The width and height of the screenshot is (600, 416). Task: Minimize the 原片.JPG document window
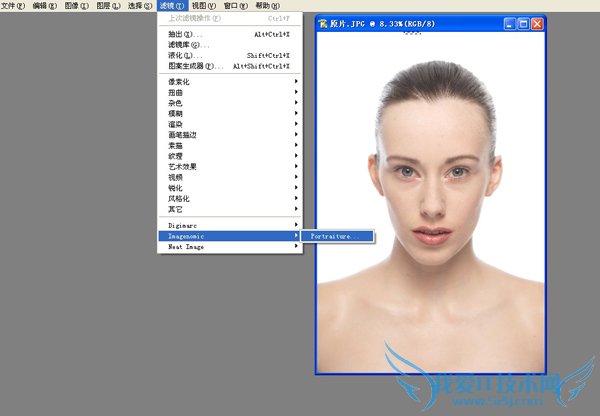tap(509, 24)
